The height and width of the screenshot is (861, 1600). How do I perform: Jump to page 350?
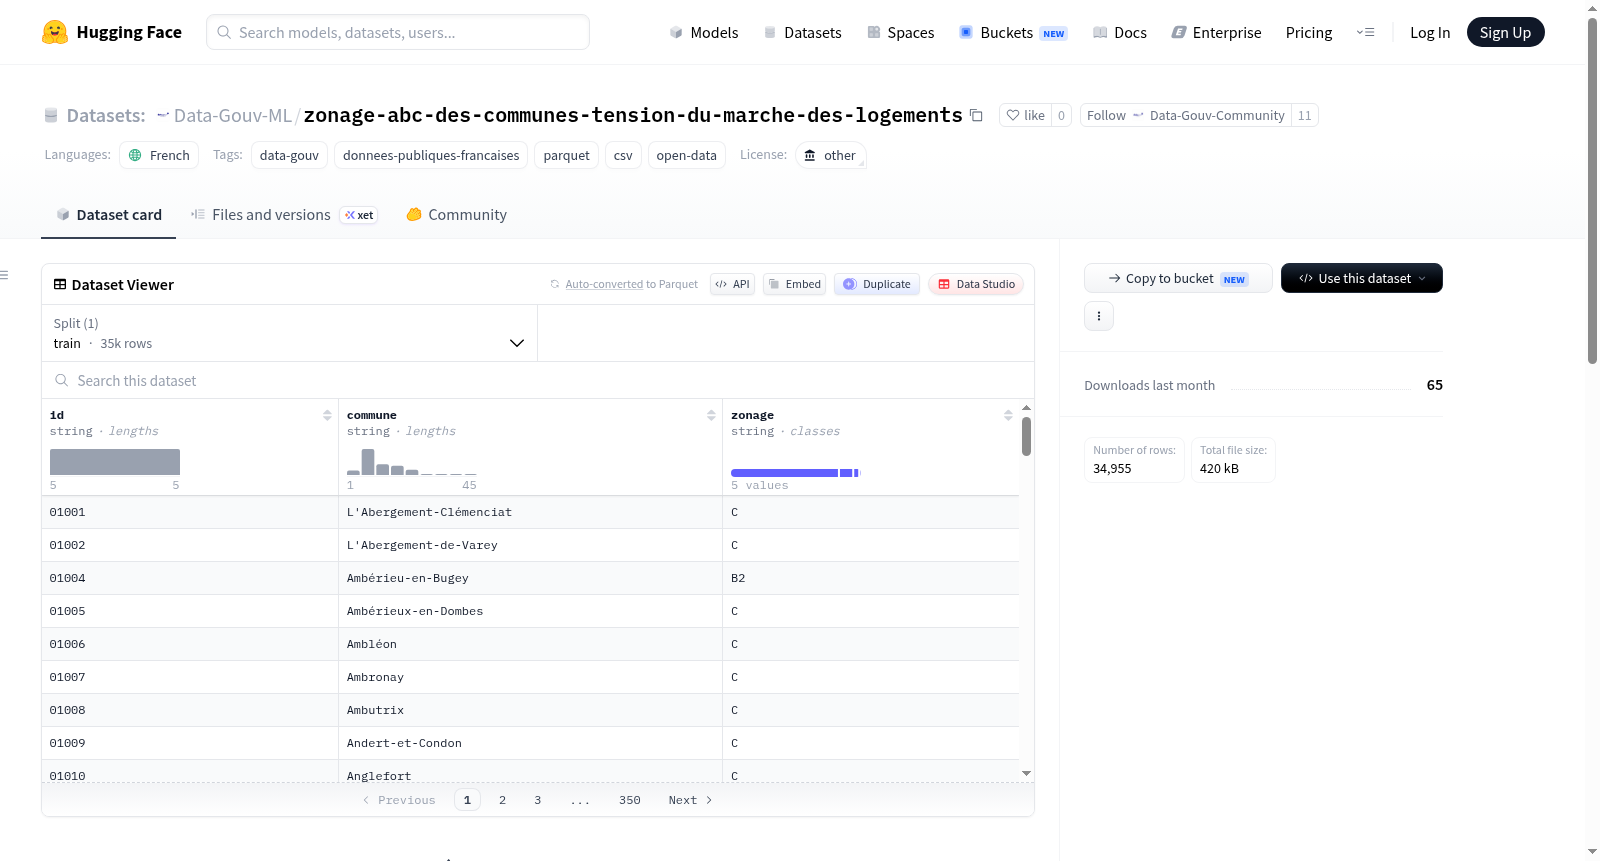pos(629,800)
